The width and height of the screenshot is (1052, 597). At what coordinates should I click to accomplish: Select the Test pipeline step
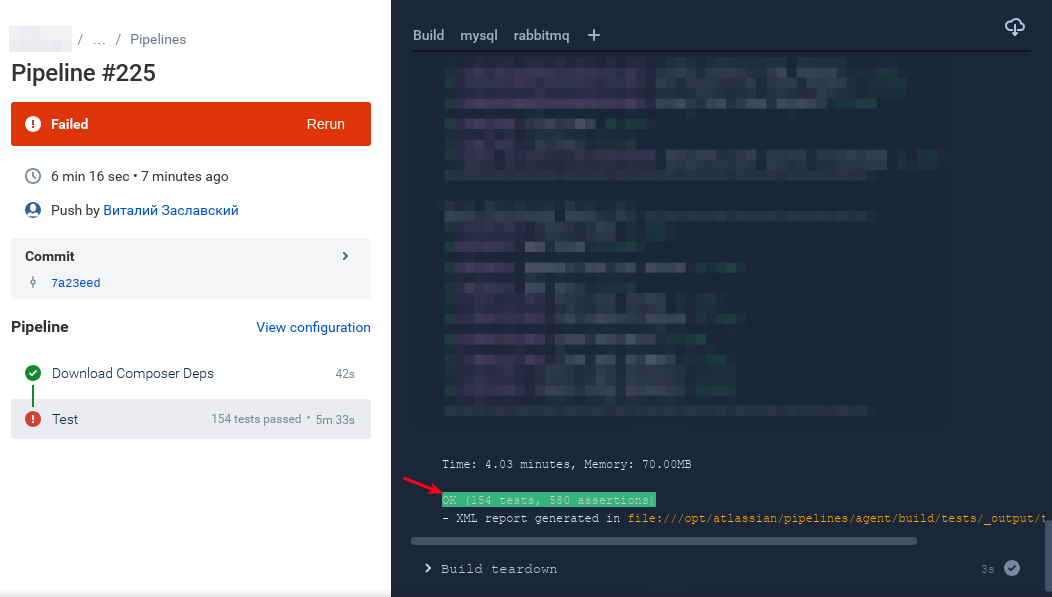191,419
